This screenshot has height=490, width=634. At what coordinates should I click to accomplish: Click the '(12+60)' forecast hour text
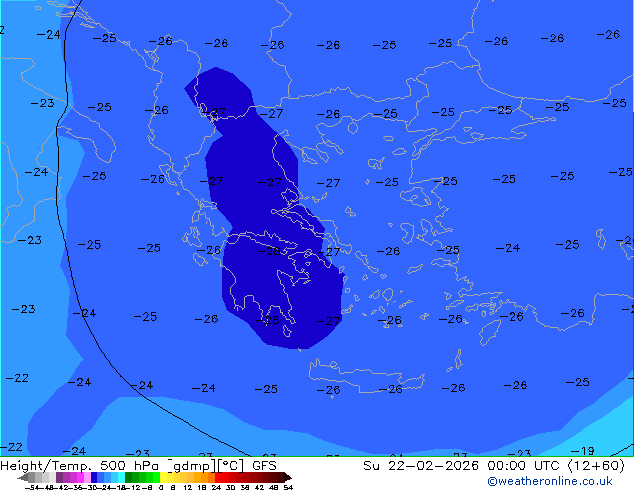[596, 466]
